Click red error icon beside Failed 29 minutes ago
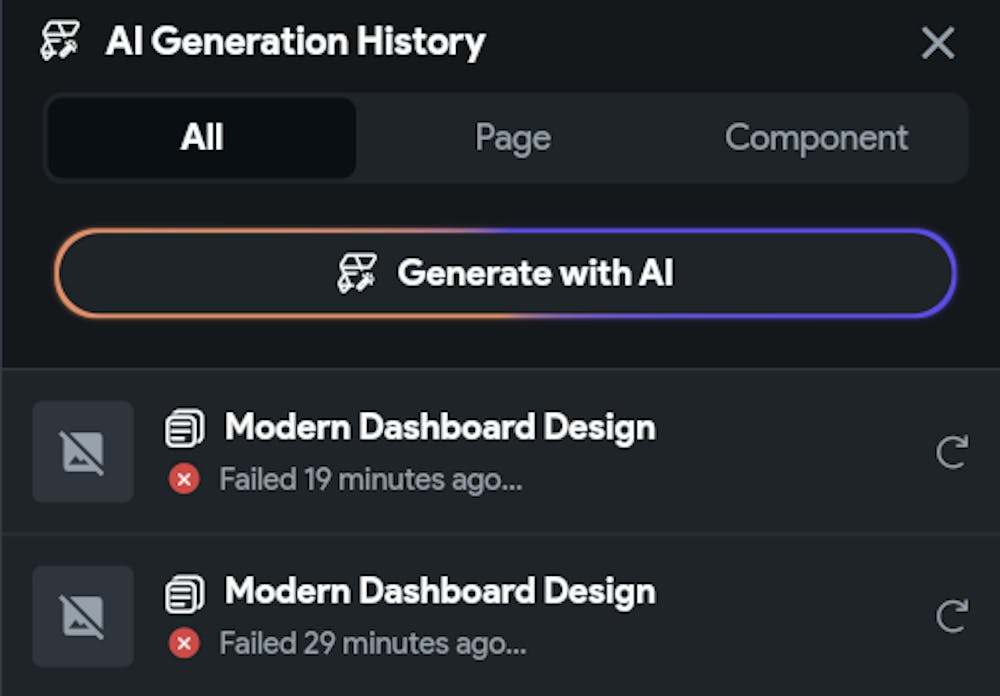The height and width of the screenshot is (696, 1000). [x=184, y=643]
